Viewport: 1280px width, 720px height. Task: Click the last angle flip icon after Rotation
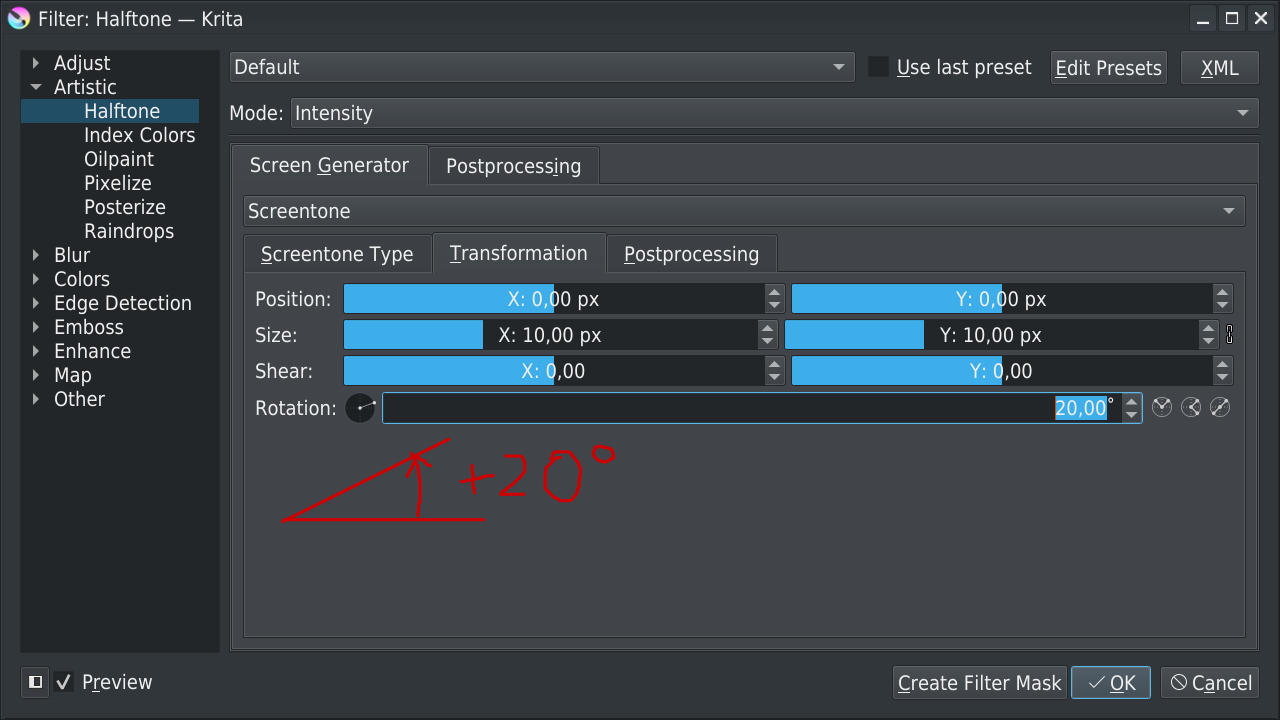pyautogui.click(x=1220, y=407)
